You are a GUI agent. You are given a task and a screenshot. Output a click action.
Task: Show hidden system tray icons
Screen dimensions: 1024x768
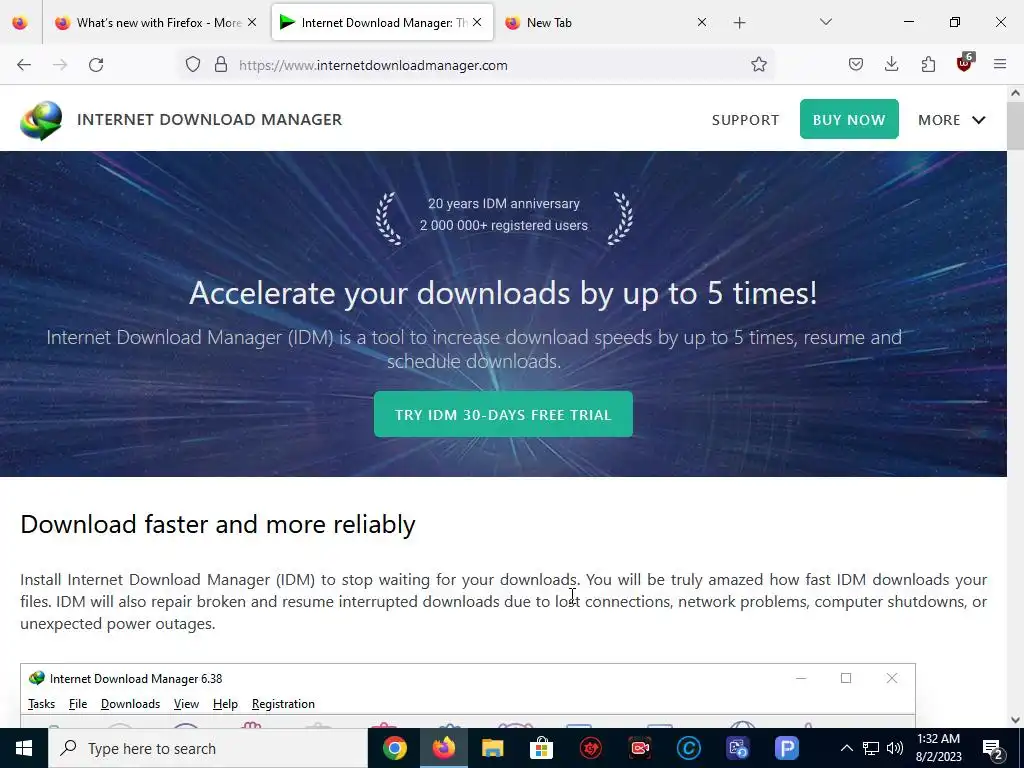coord(846,748)
